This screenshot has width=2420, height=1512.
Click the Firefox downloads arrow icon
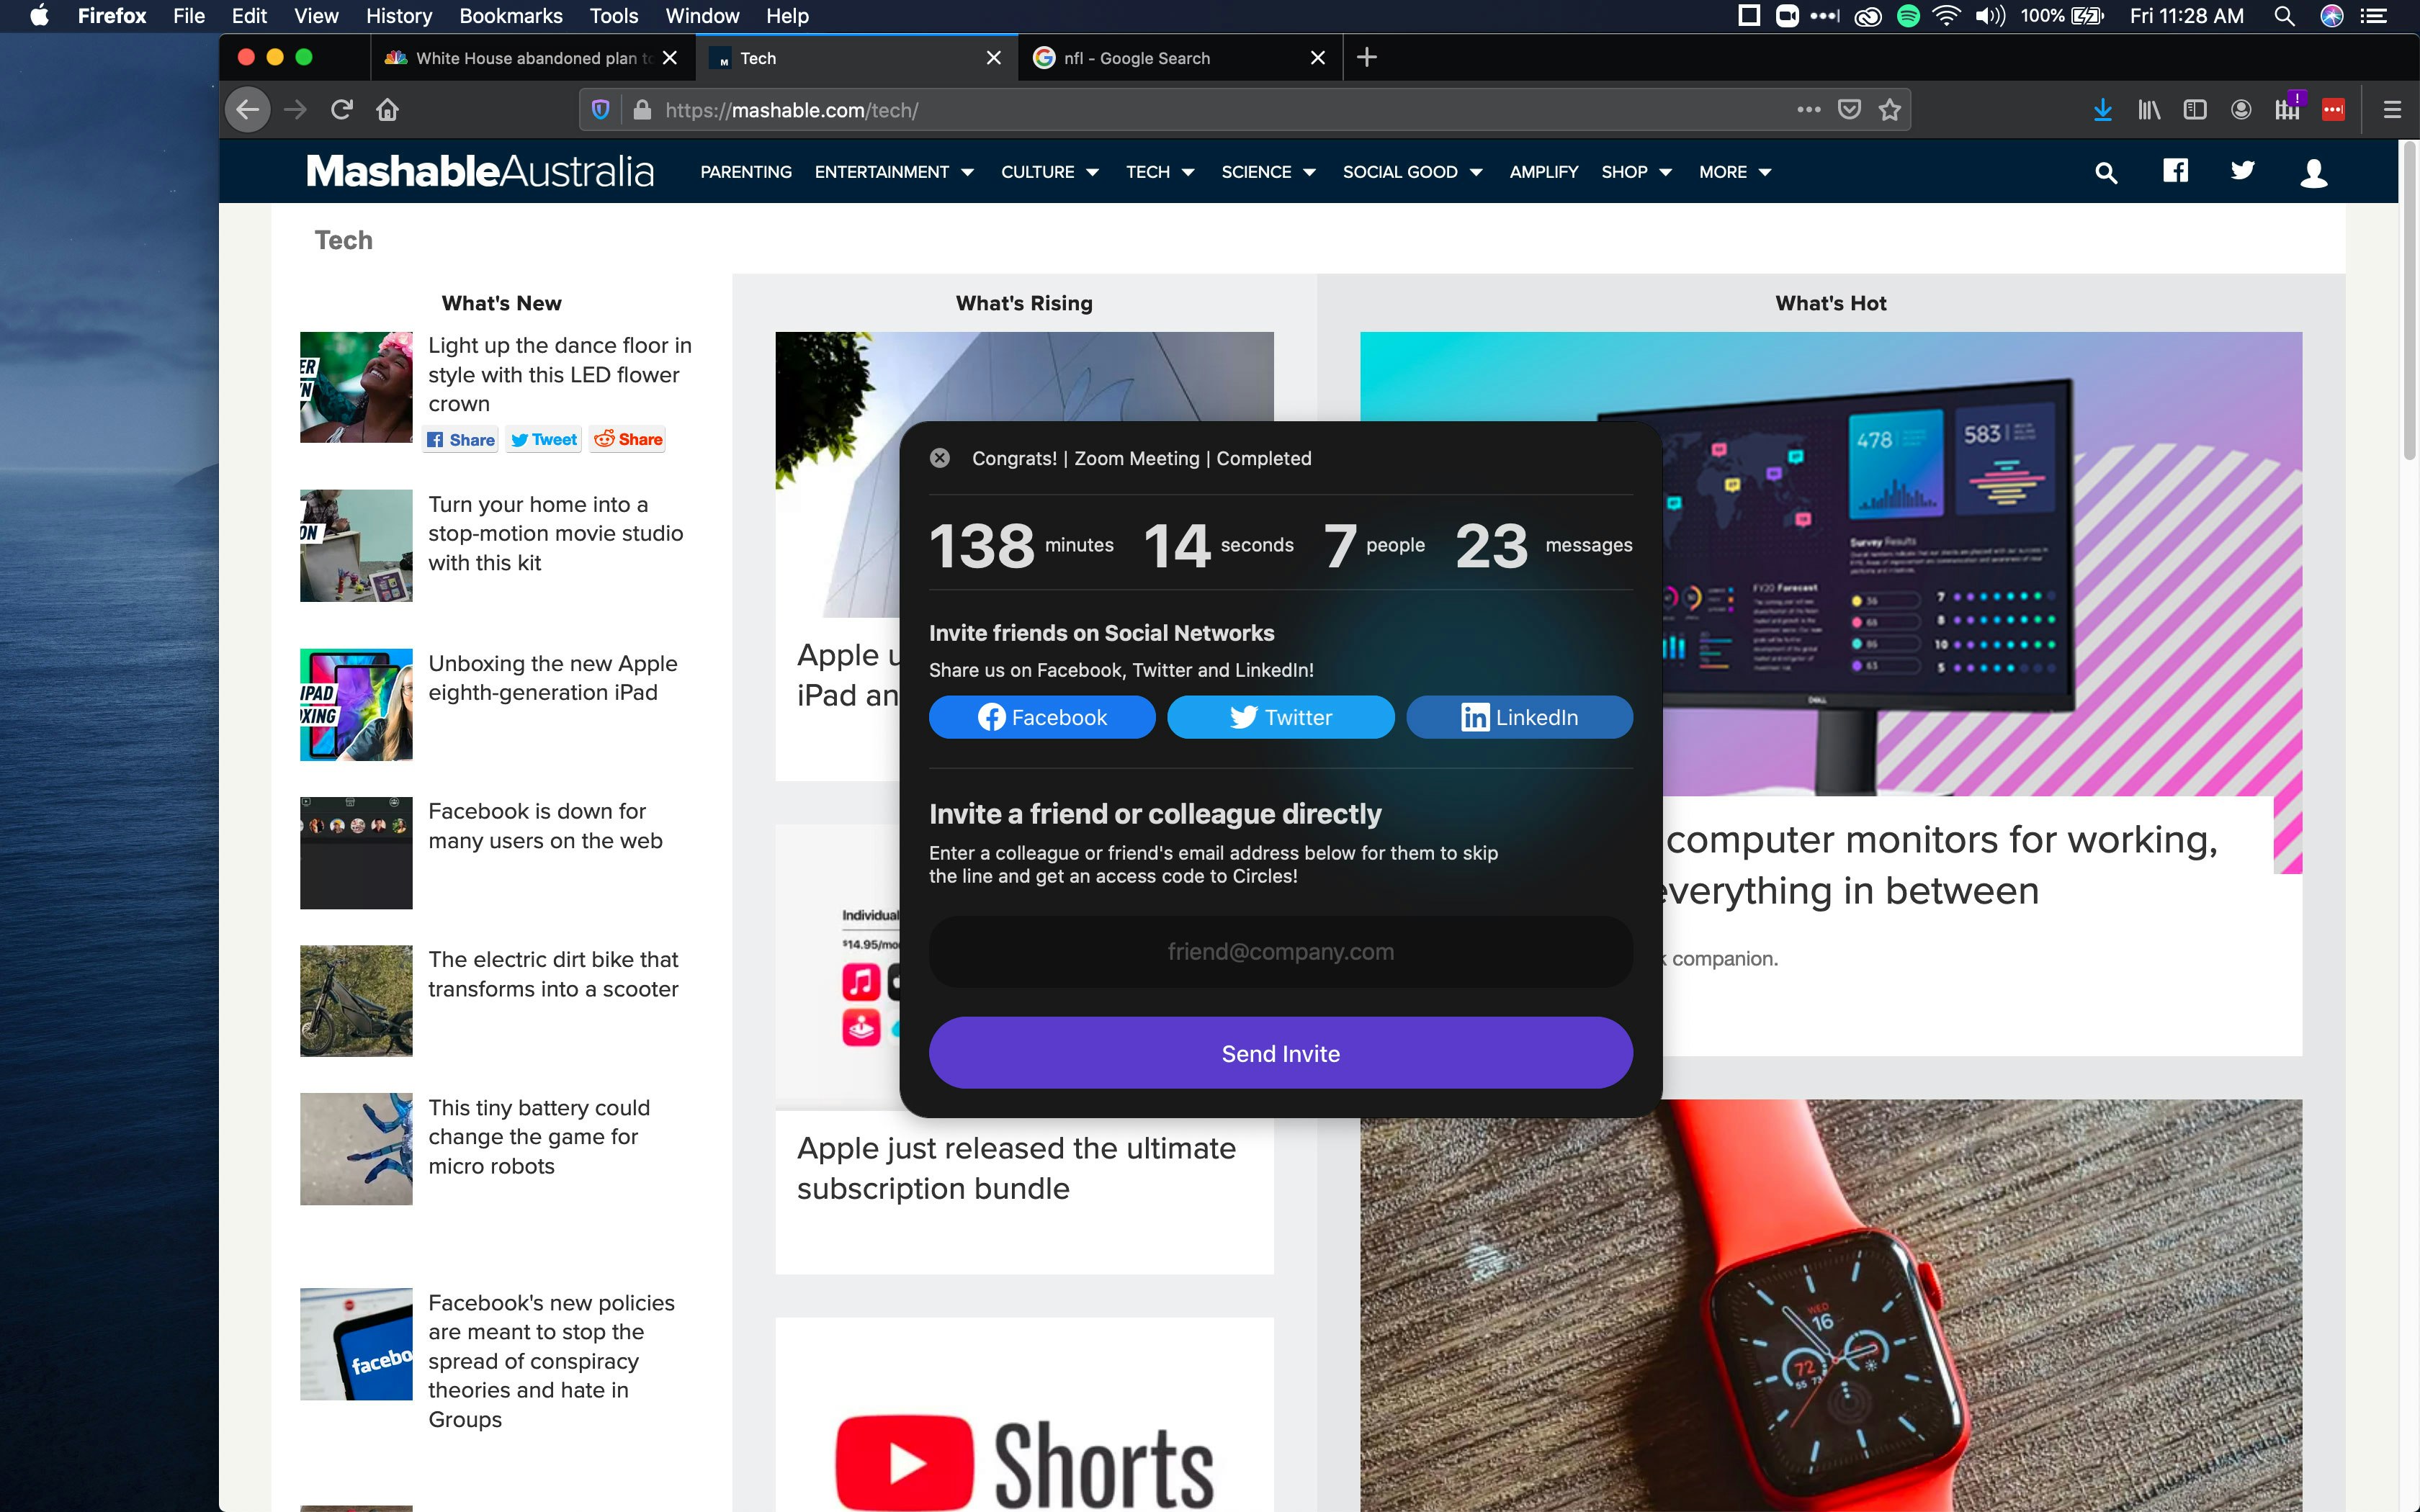point(2102,110)
